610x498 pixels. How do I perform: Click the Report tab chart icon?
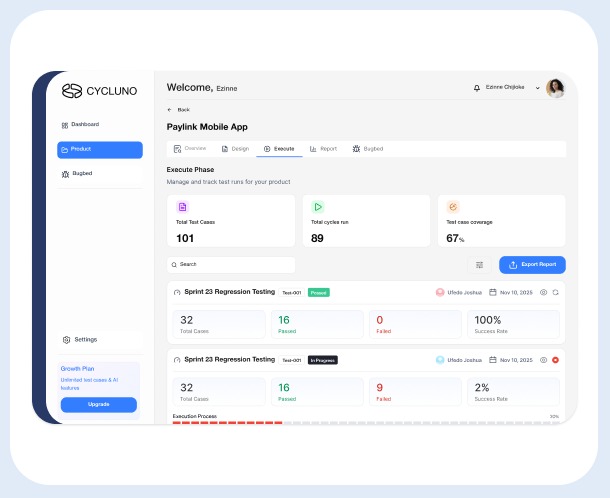tap(313, 149)
